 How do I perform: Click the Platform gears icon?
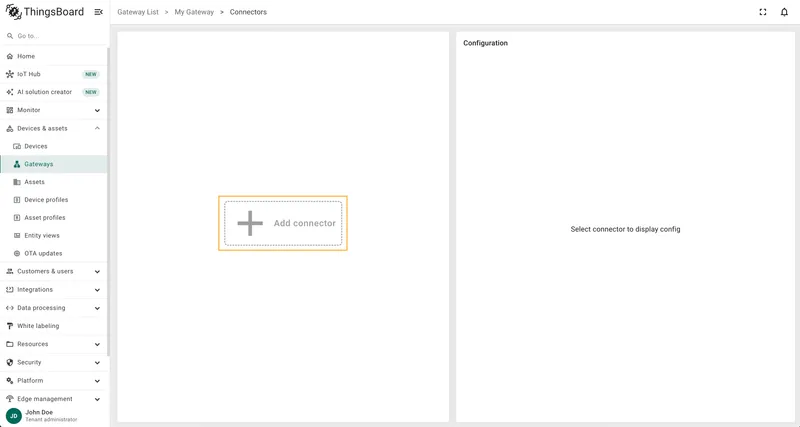click(10, 381)
